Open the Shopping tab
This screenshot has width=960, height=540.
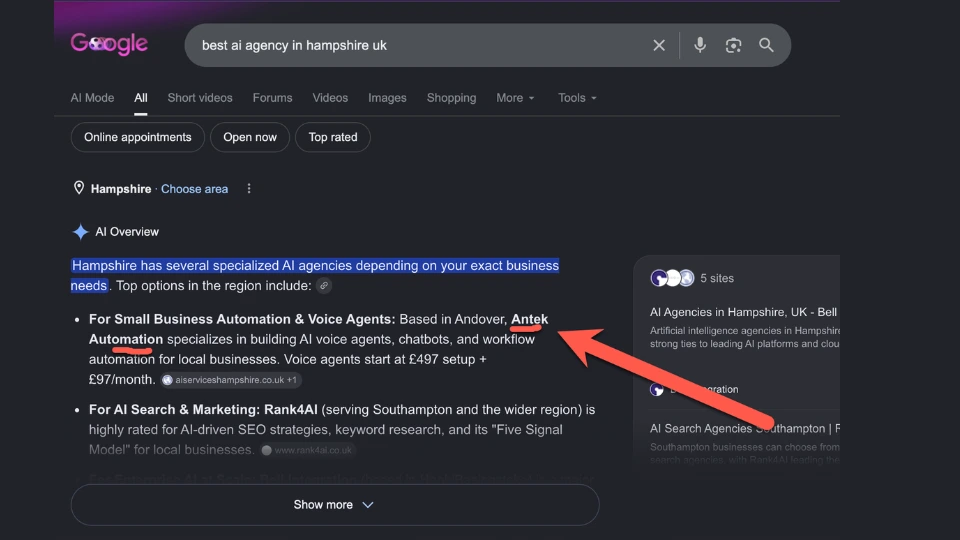coord(451,98)
